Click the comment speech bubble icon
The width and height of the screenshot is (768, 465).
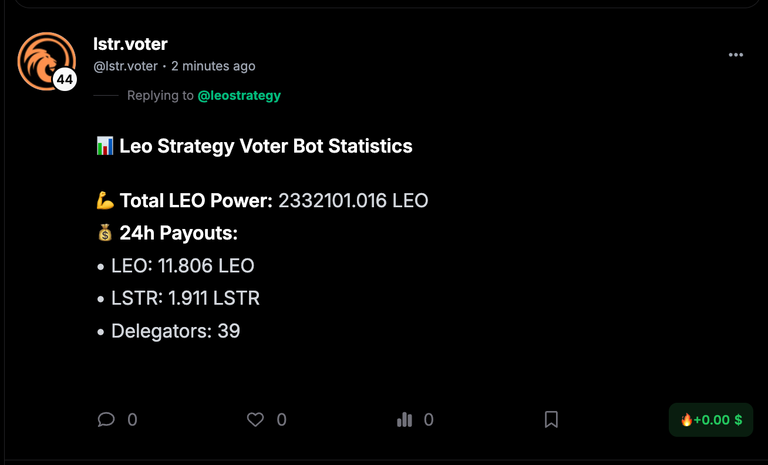(x=106, y=419)
